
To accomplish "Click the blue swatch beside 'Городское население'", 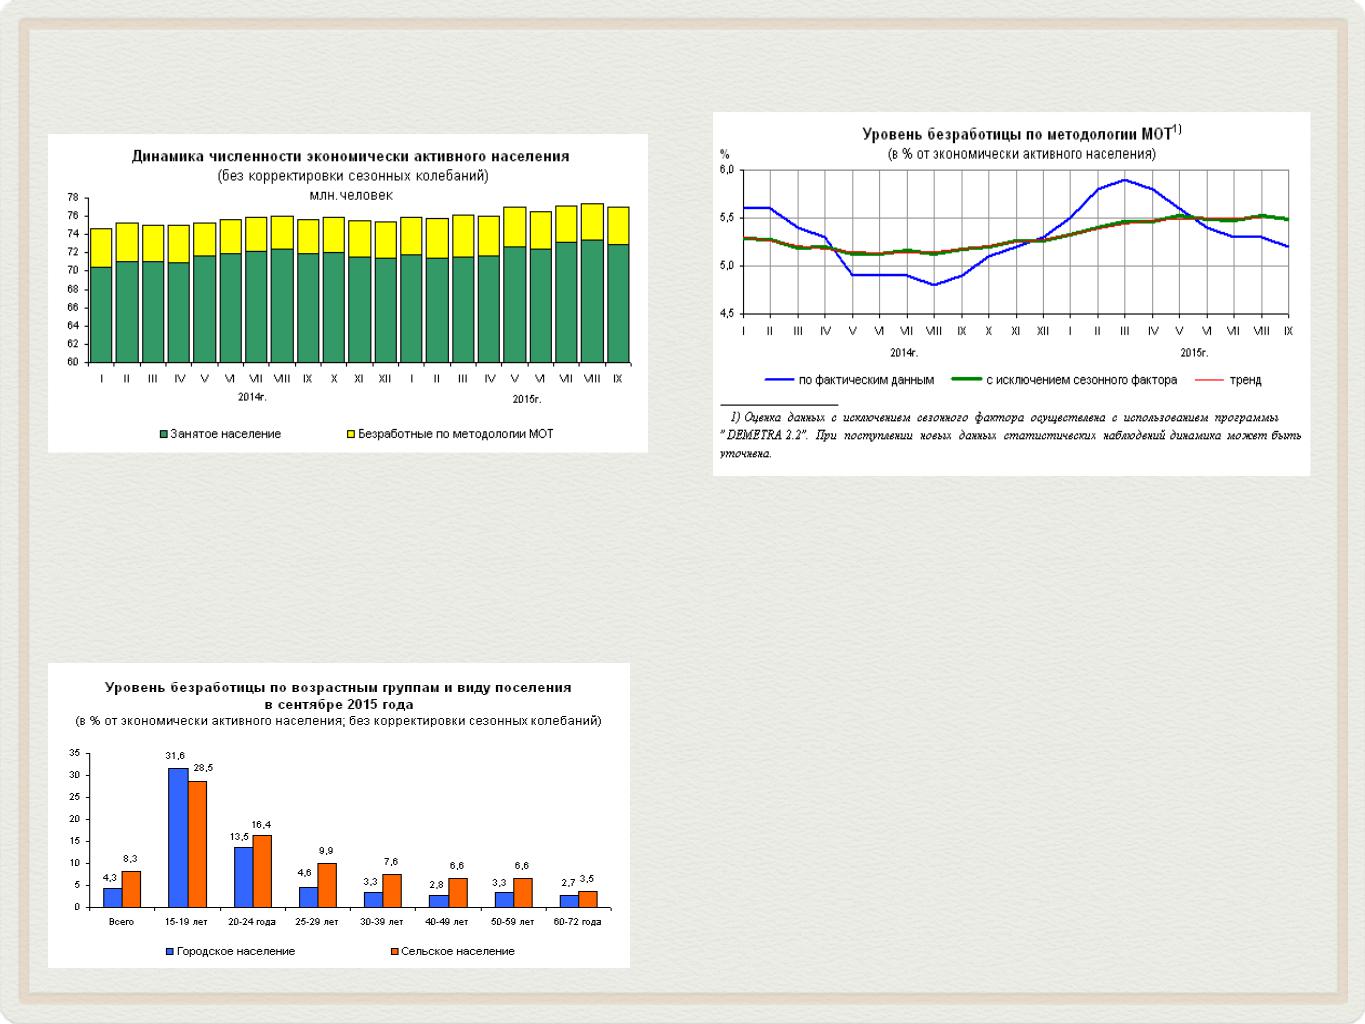I will coord(170,952).
